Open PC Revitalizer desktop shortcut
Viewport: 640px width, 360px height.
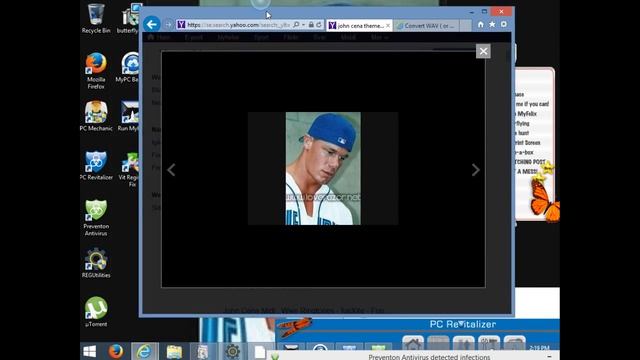(x=96, y=165)
